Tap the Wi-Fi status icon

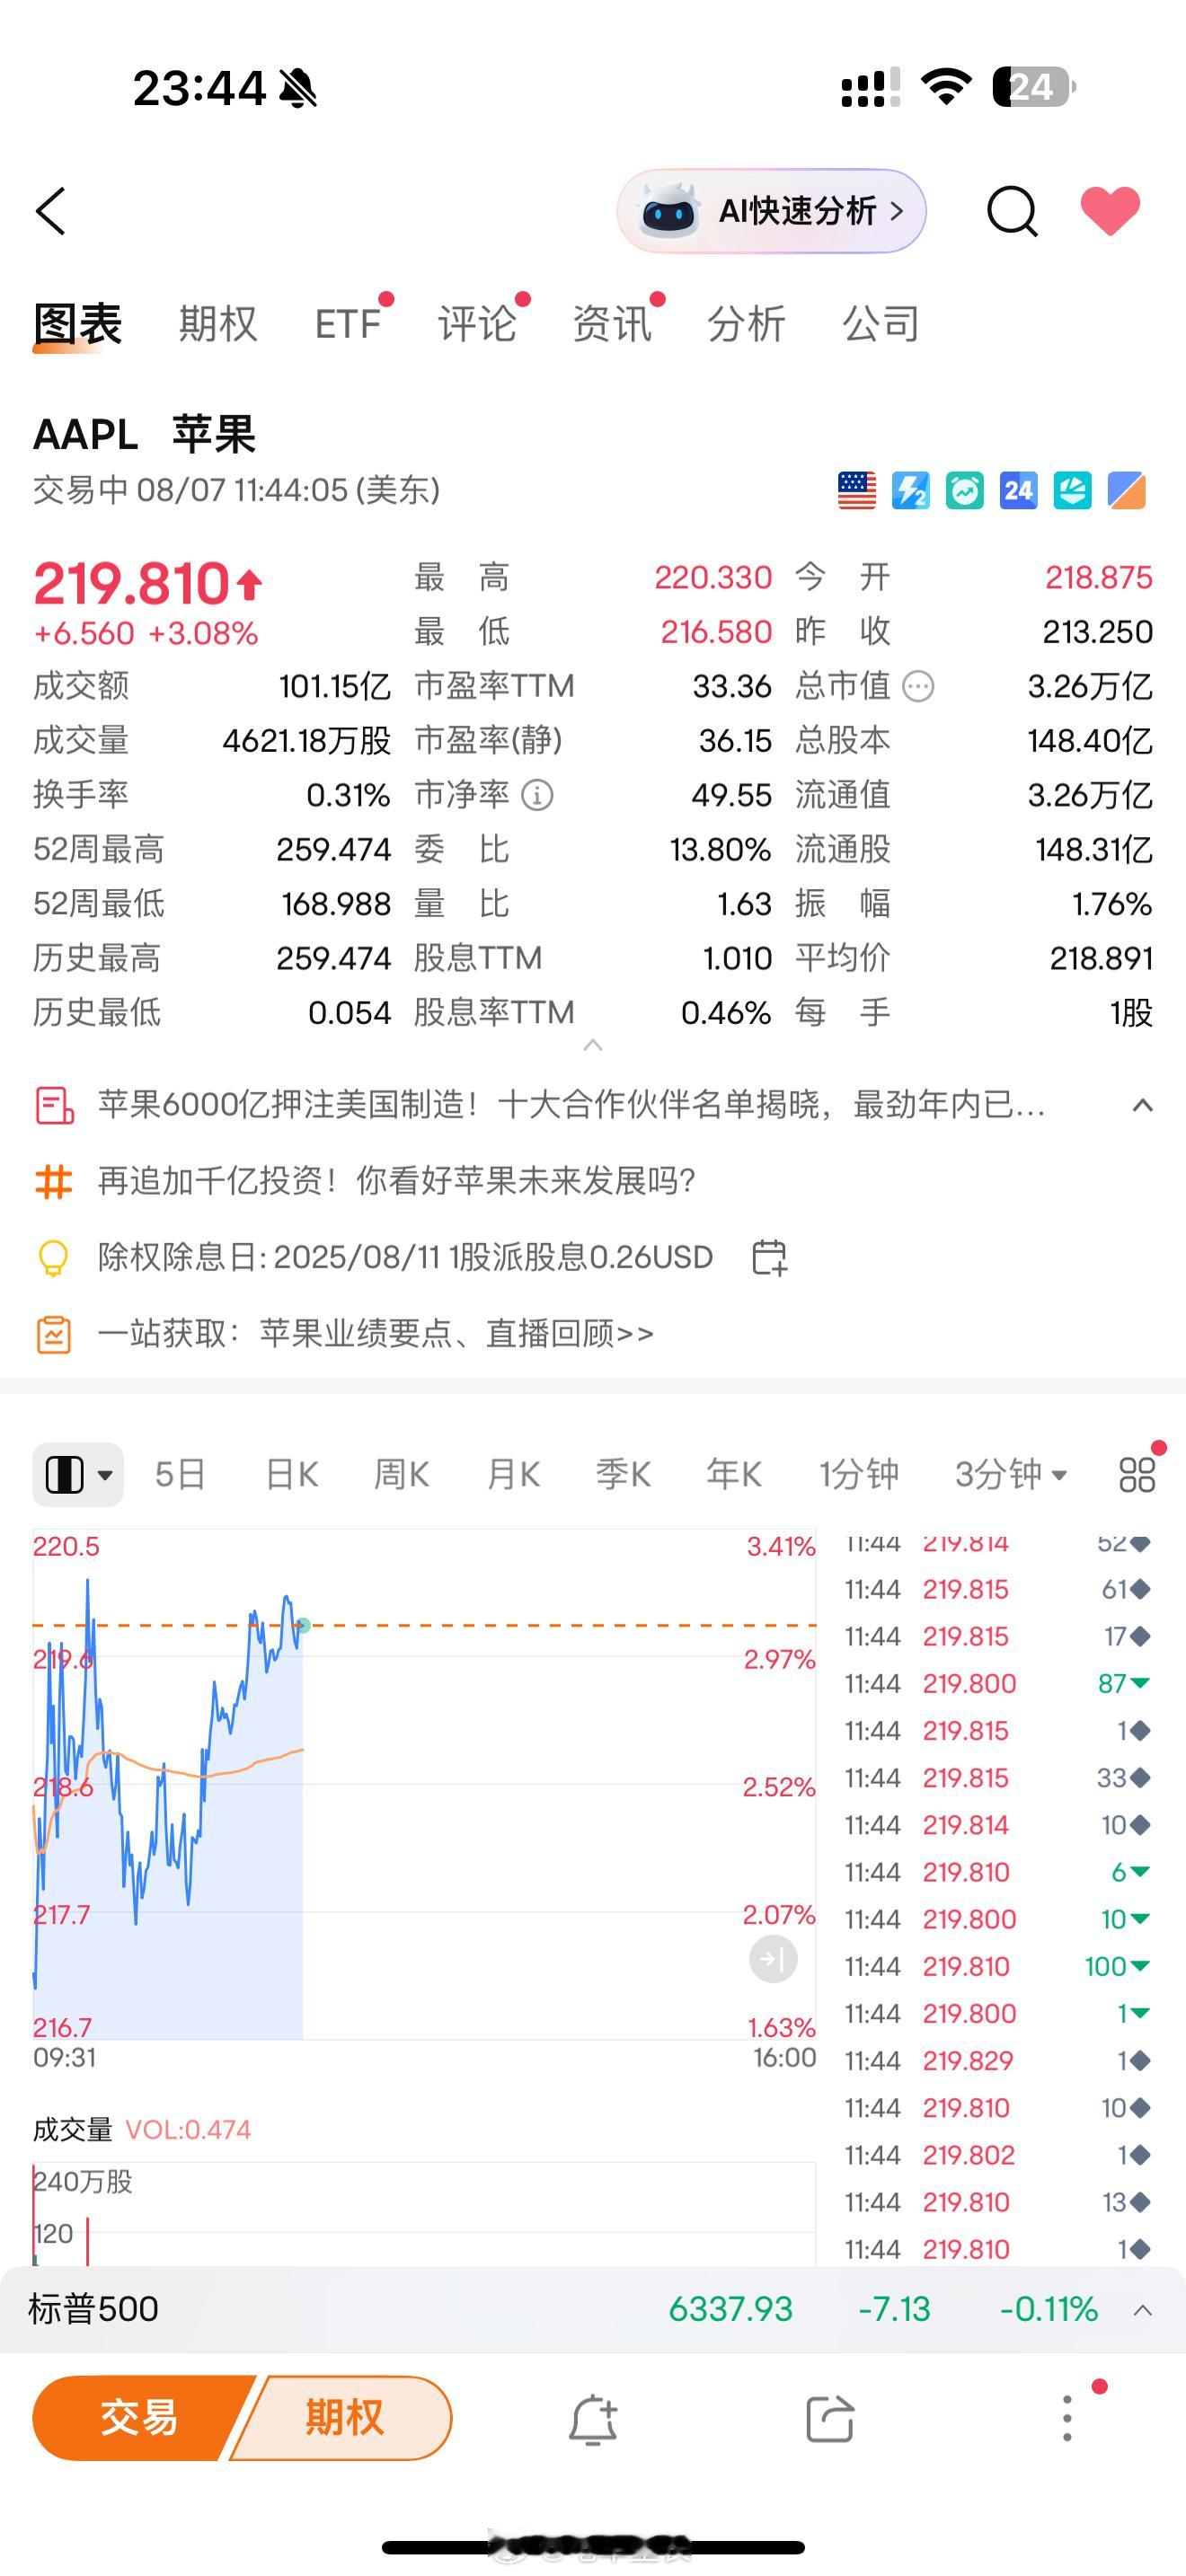(x=947, y=86)
